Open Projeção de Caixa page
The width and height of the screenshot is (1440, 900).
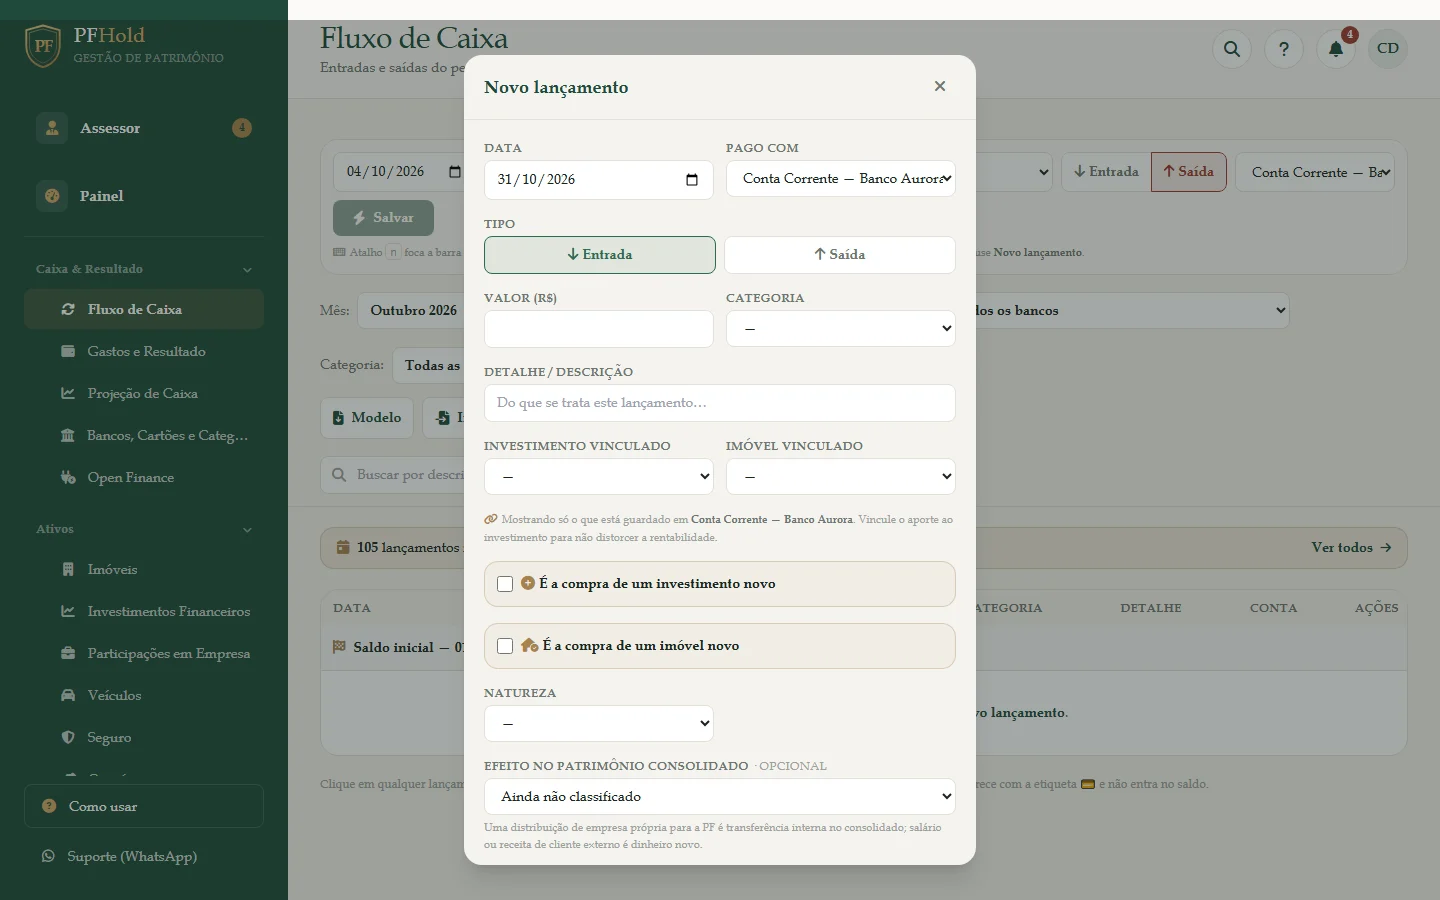pyautogui.click(x=144, y=394)
